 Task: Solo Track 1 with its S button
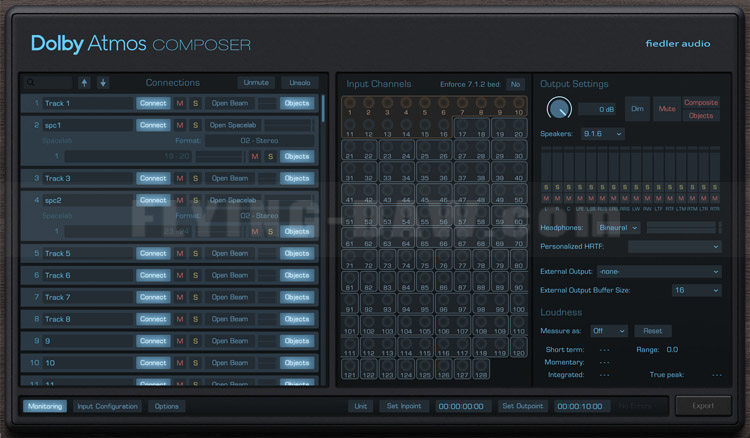pyautogui.click(x=195, y=103)
